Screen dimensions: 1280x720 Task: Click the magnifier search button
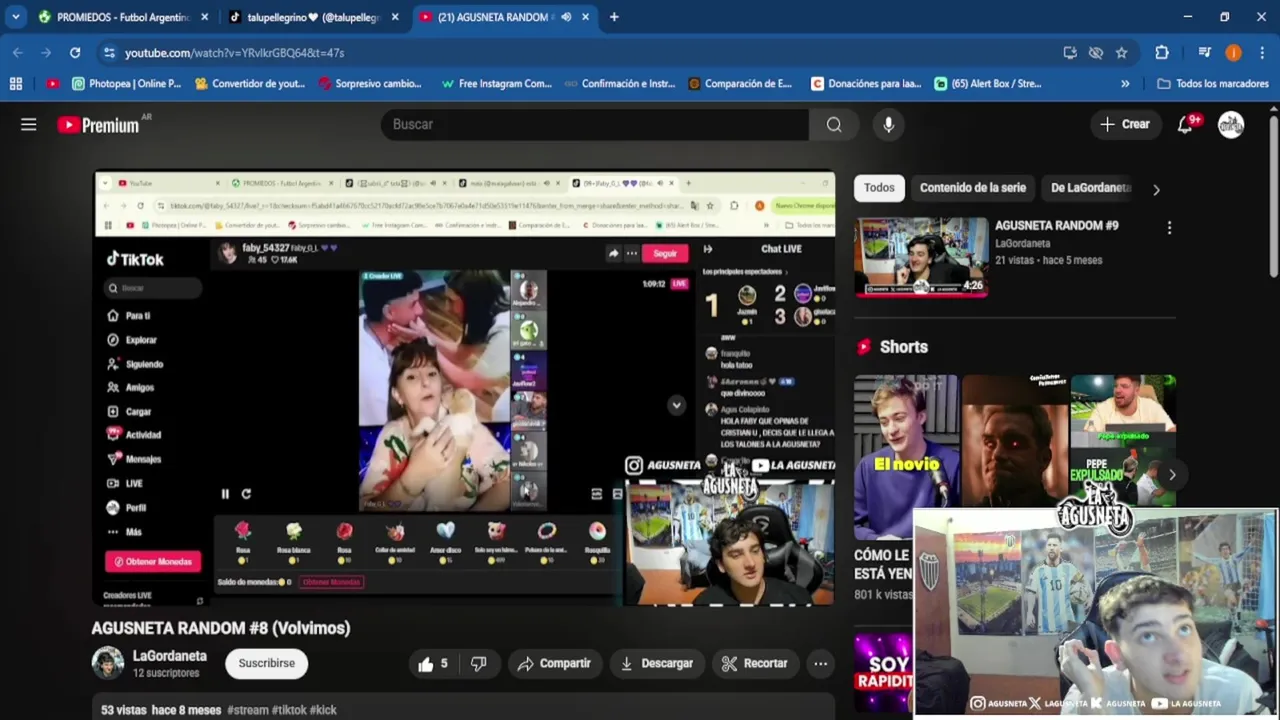coord(834,124)
